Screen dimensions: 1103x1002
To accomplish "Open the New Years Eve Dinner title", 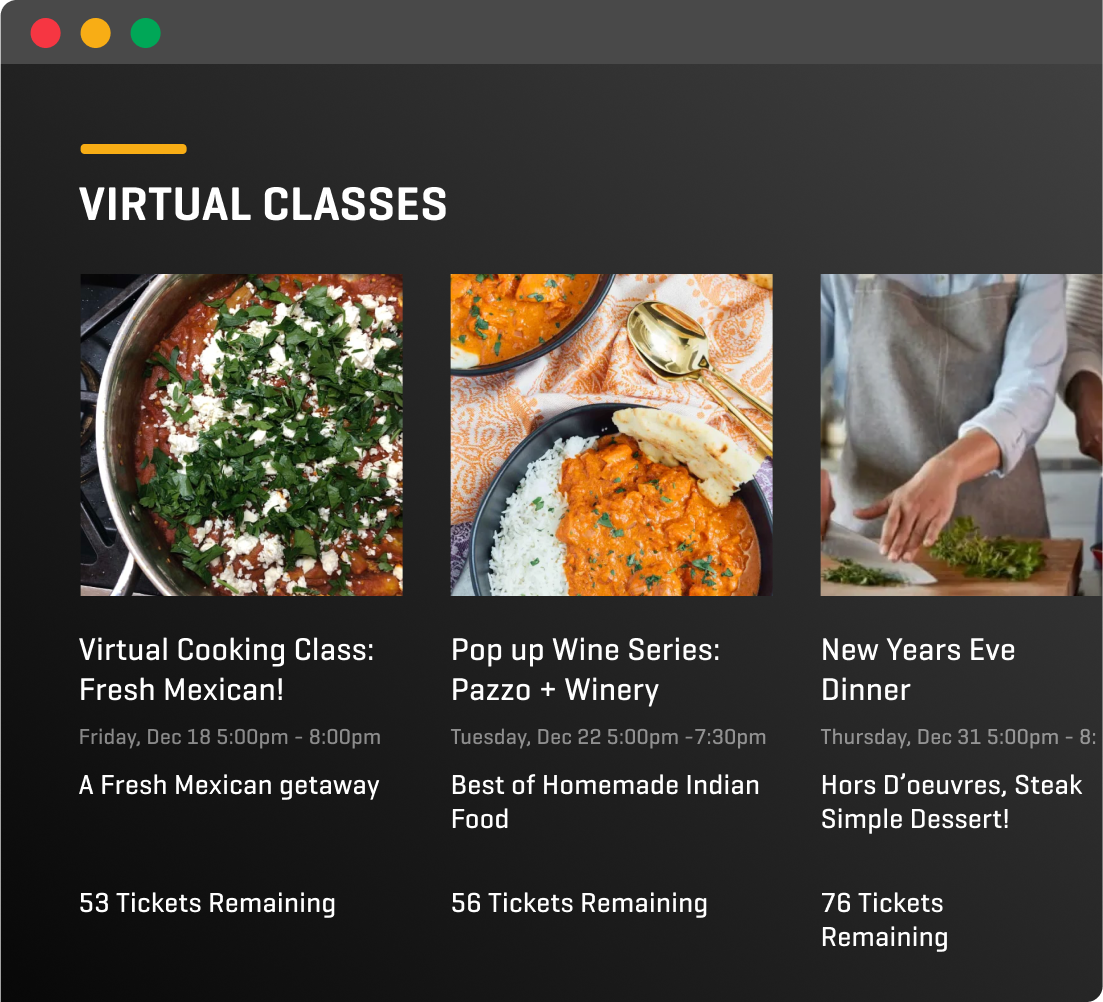I will click(x=918, y=670).
